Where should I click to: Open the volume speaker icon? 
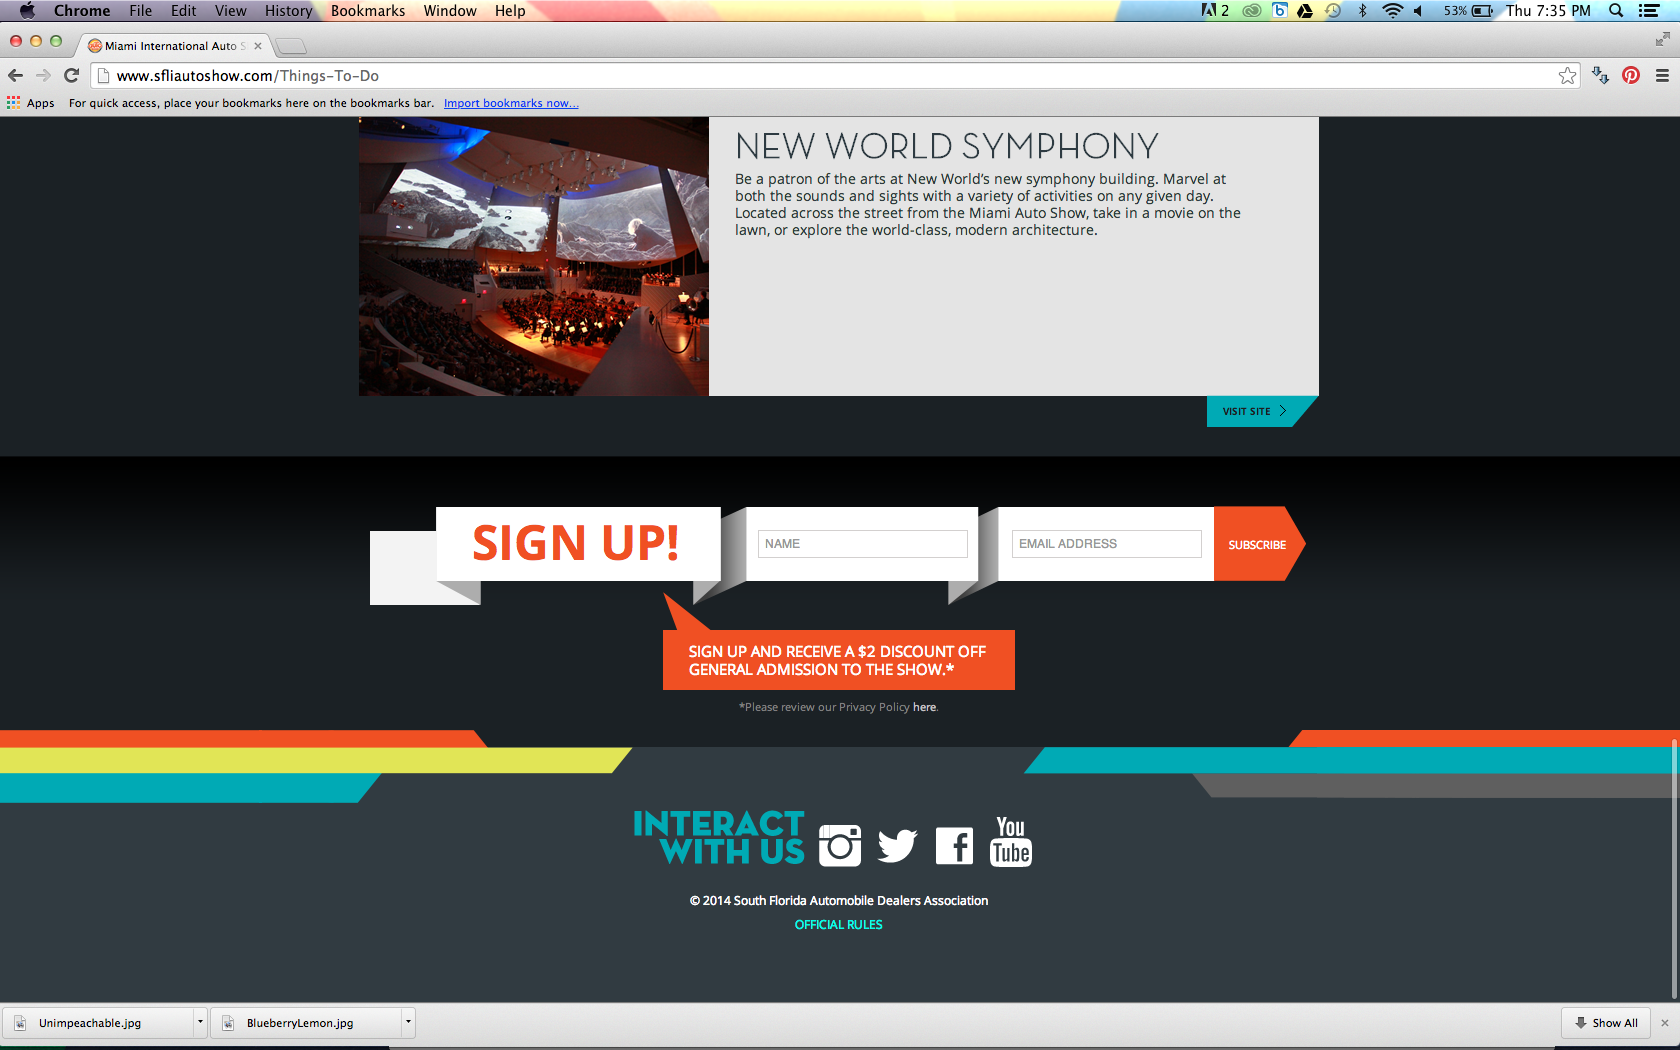[1418, 10]
